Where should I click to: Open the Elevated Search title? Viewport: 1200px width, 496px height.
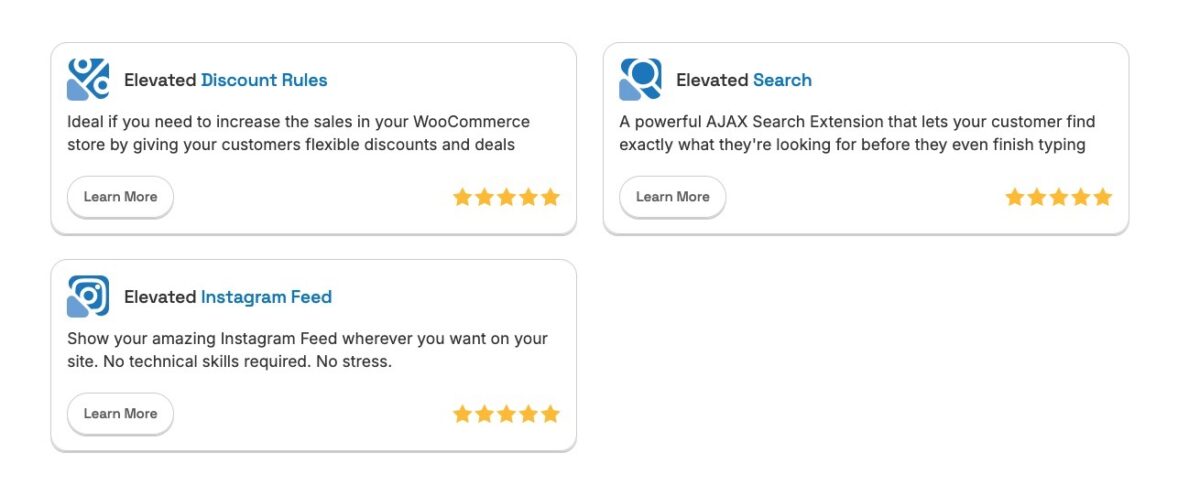click(x=743, y=80)
